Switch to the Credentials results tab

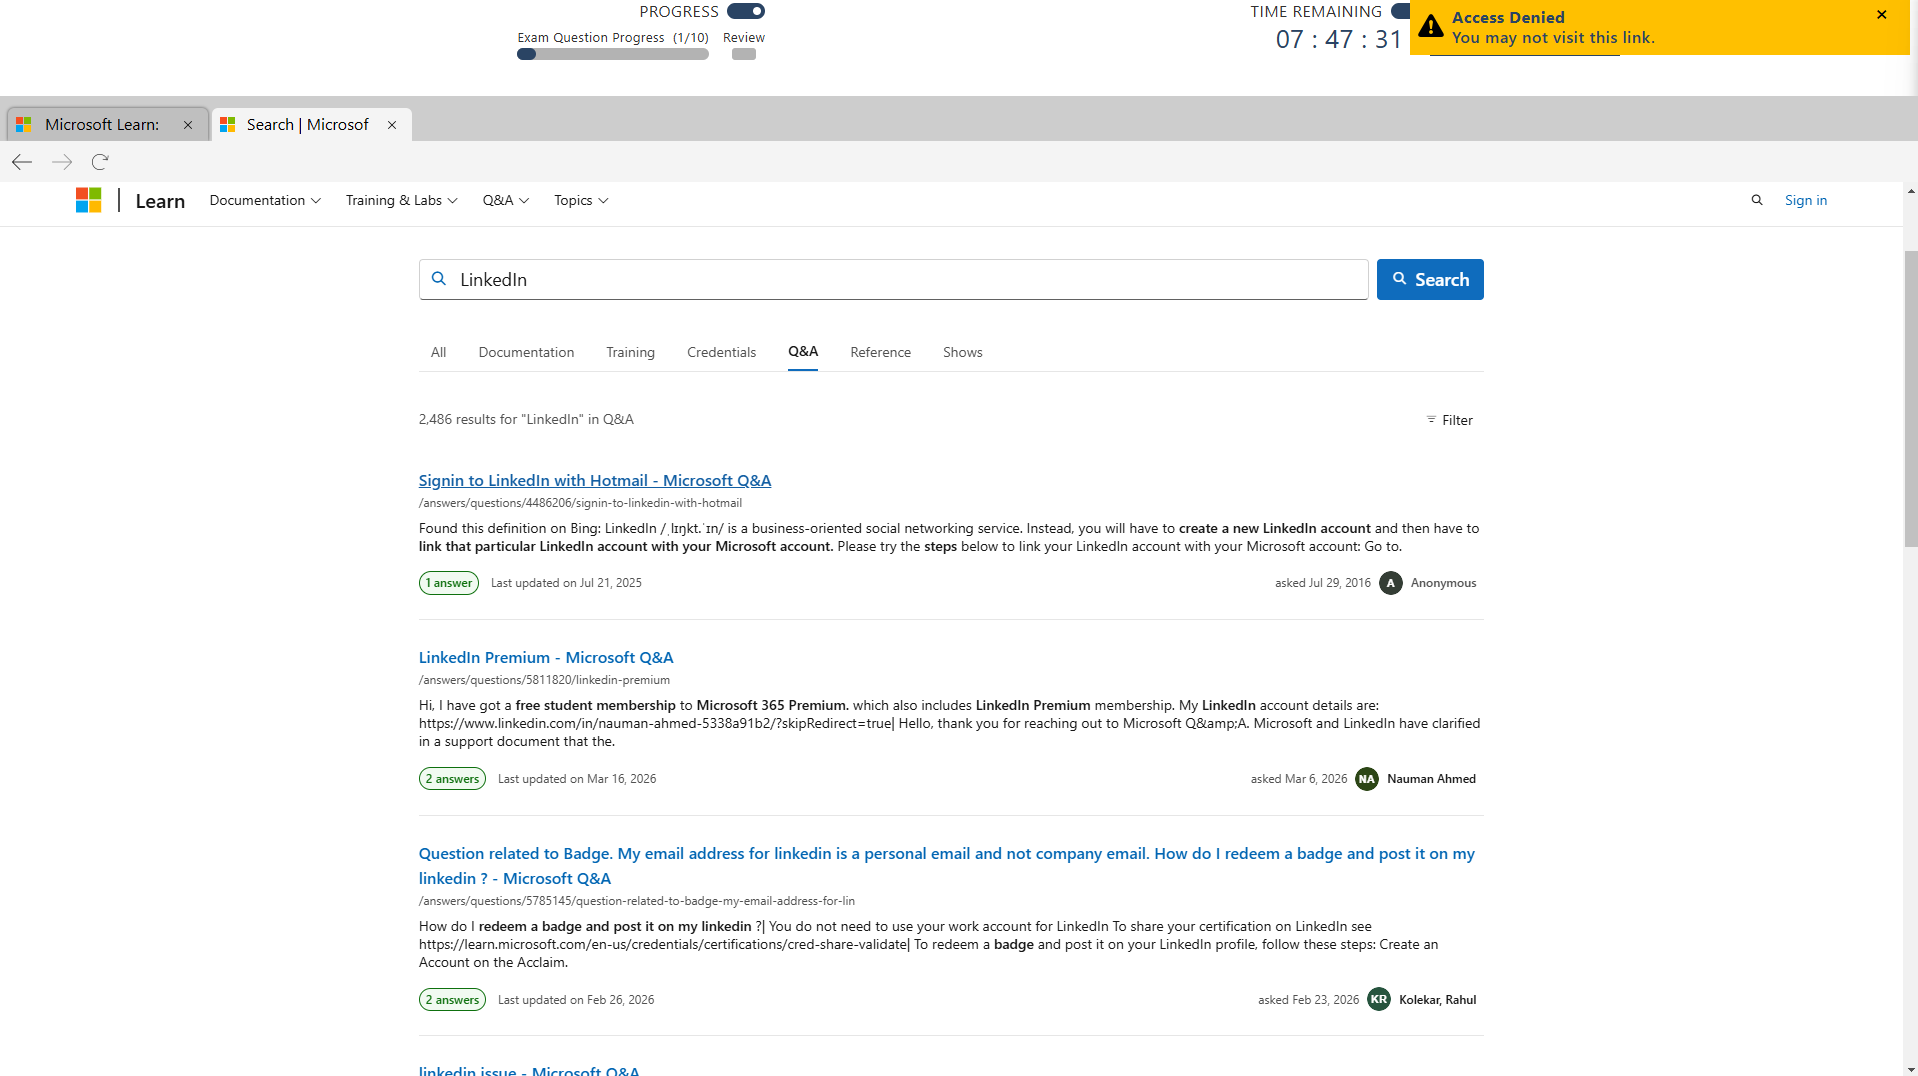pos(721,352)
